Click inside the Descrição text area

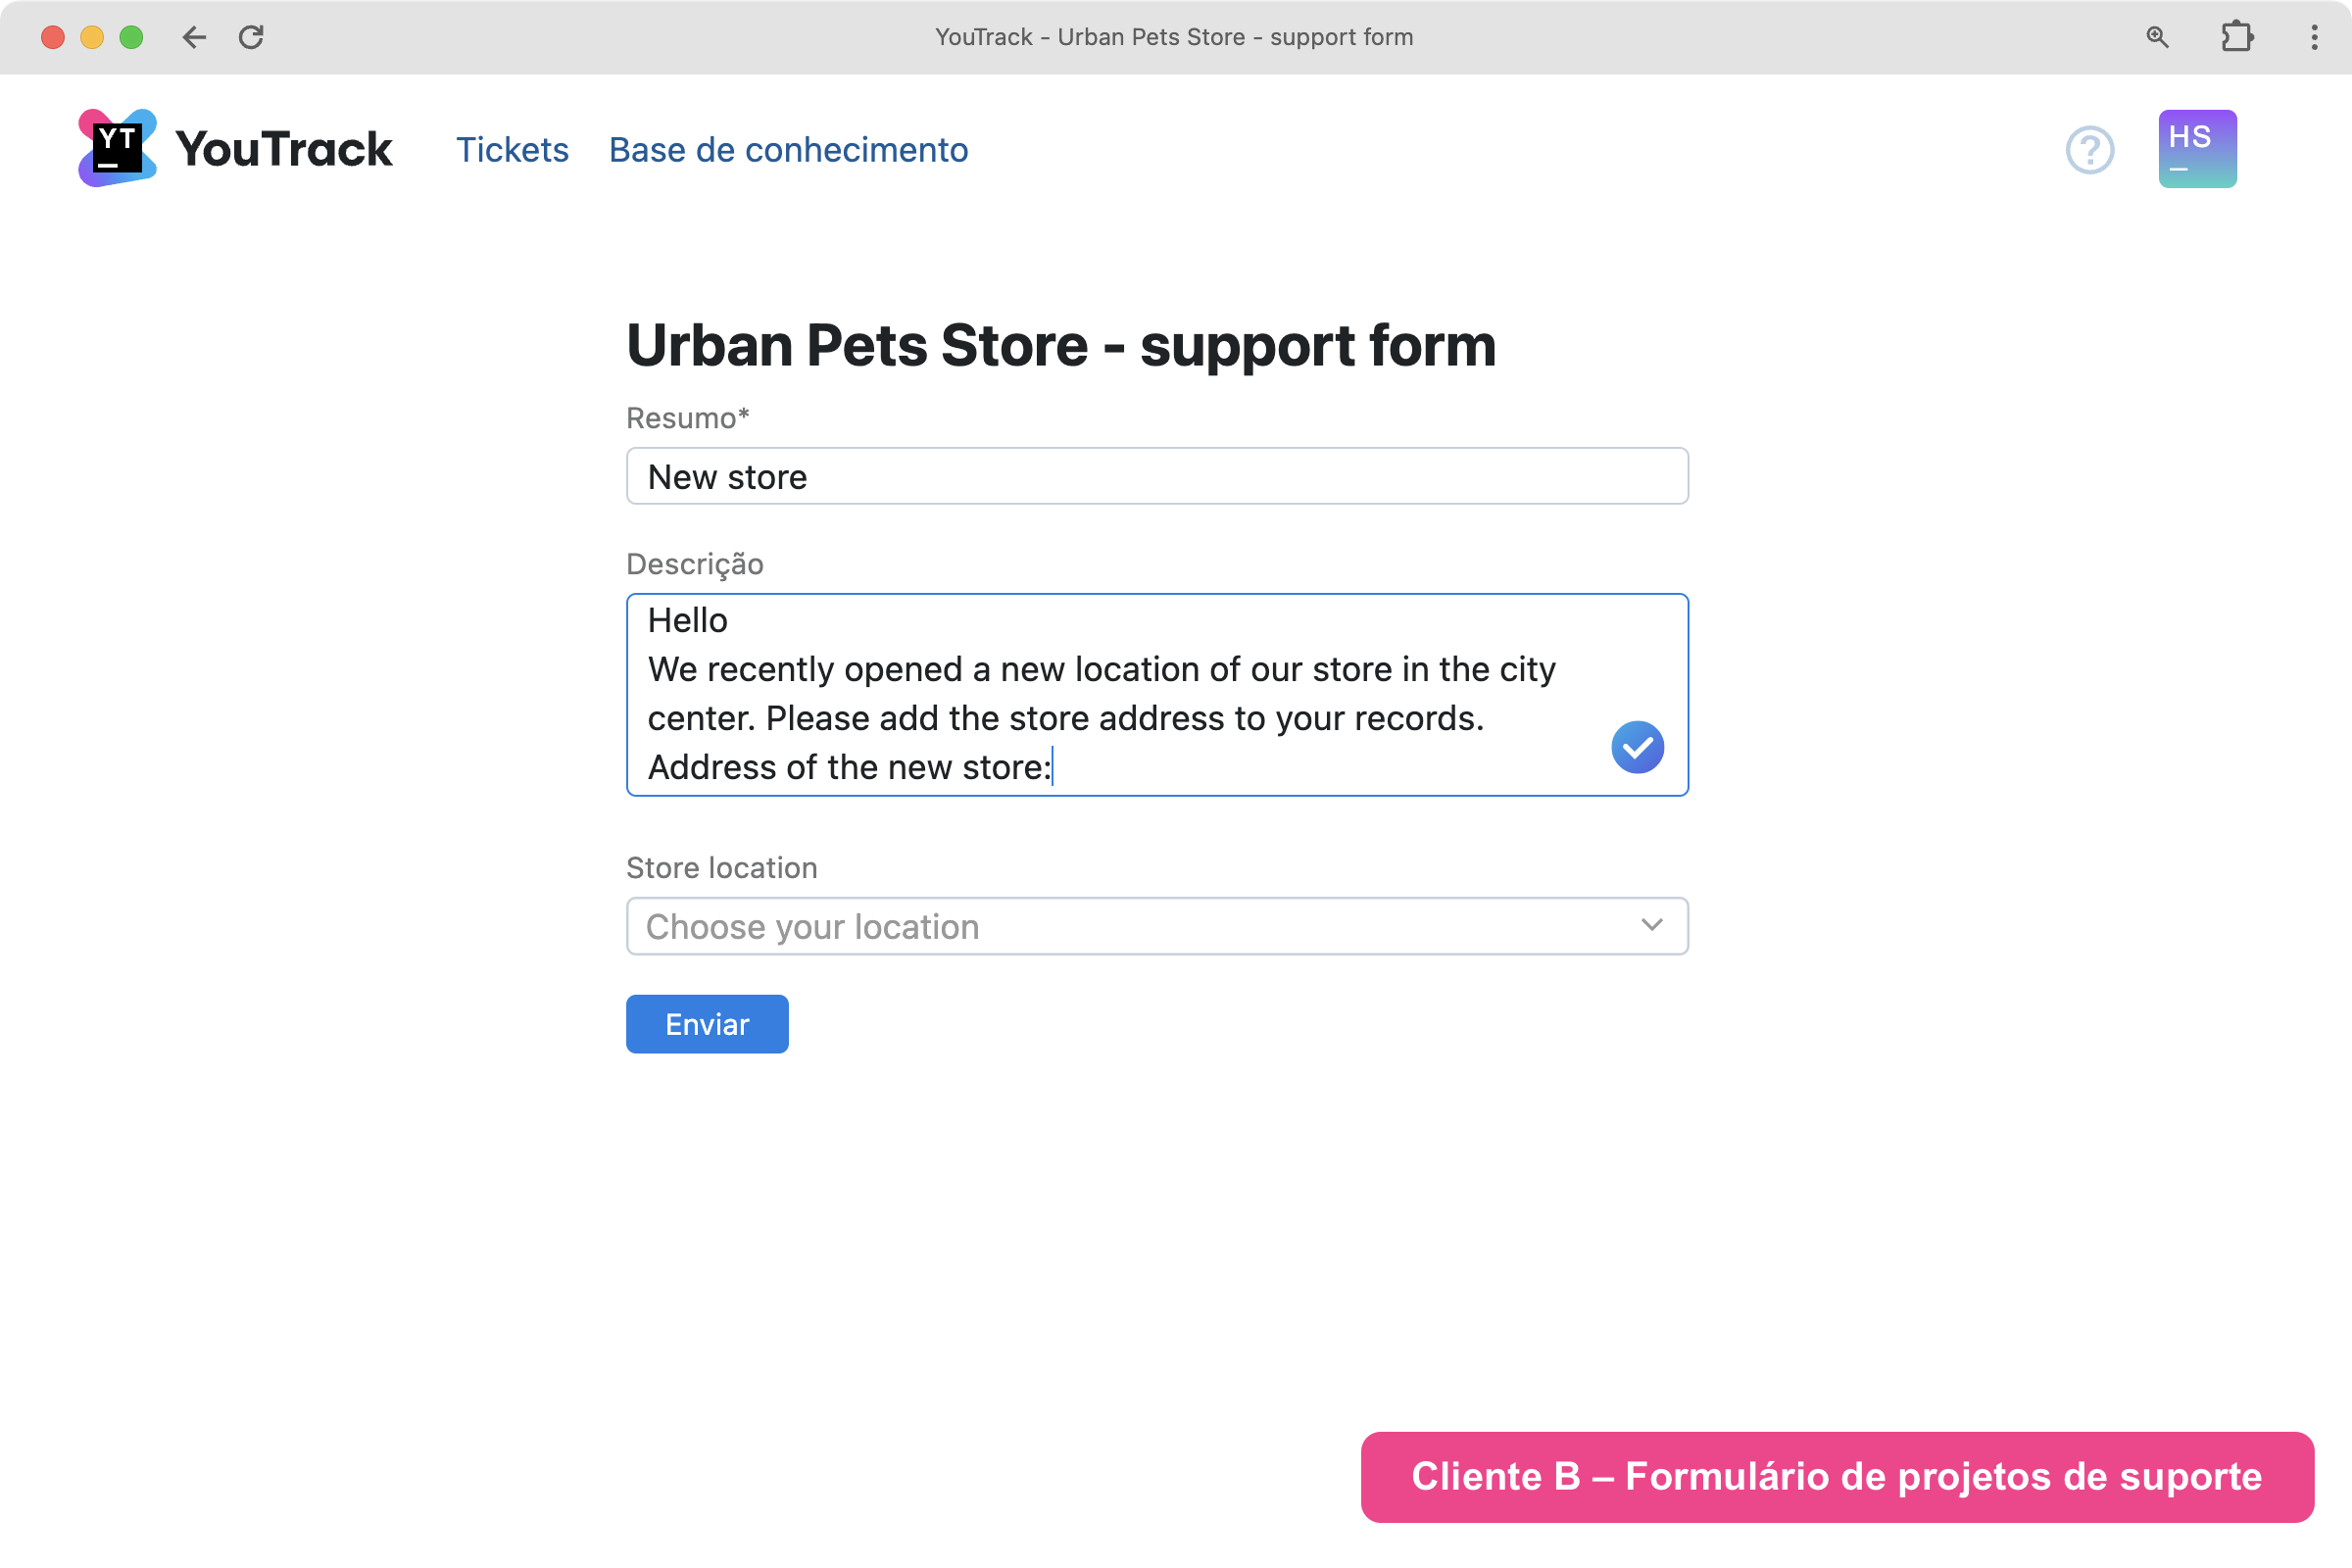coord(1100,695)
